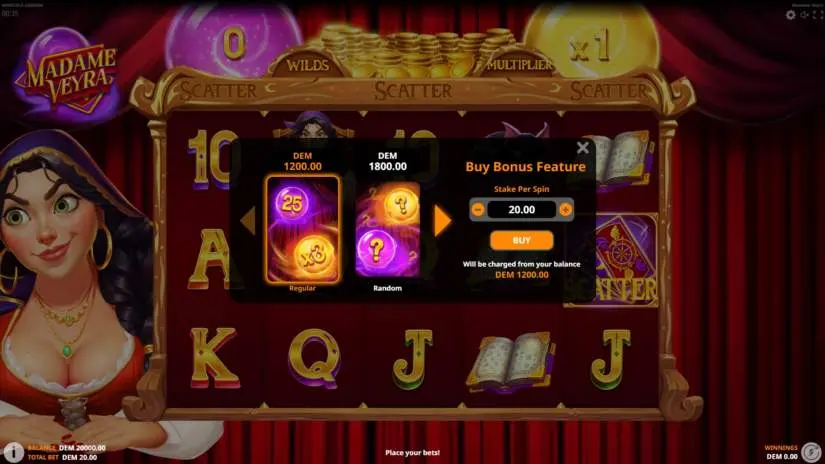Mute the game sound
The width and height of the screenshot is (825, 464).
coord(804,15)
